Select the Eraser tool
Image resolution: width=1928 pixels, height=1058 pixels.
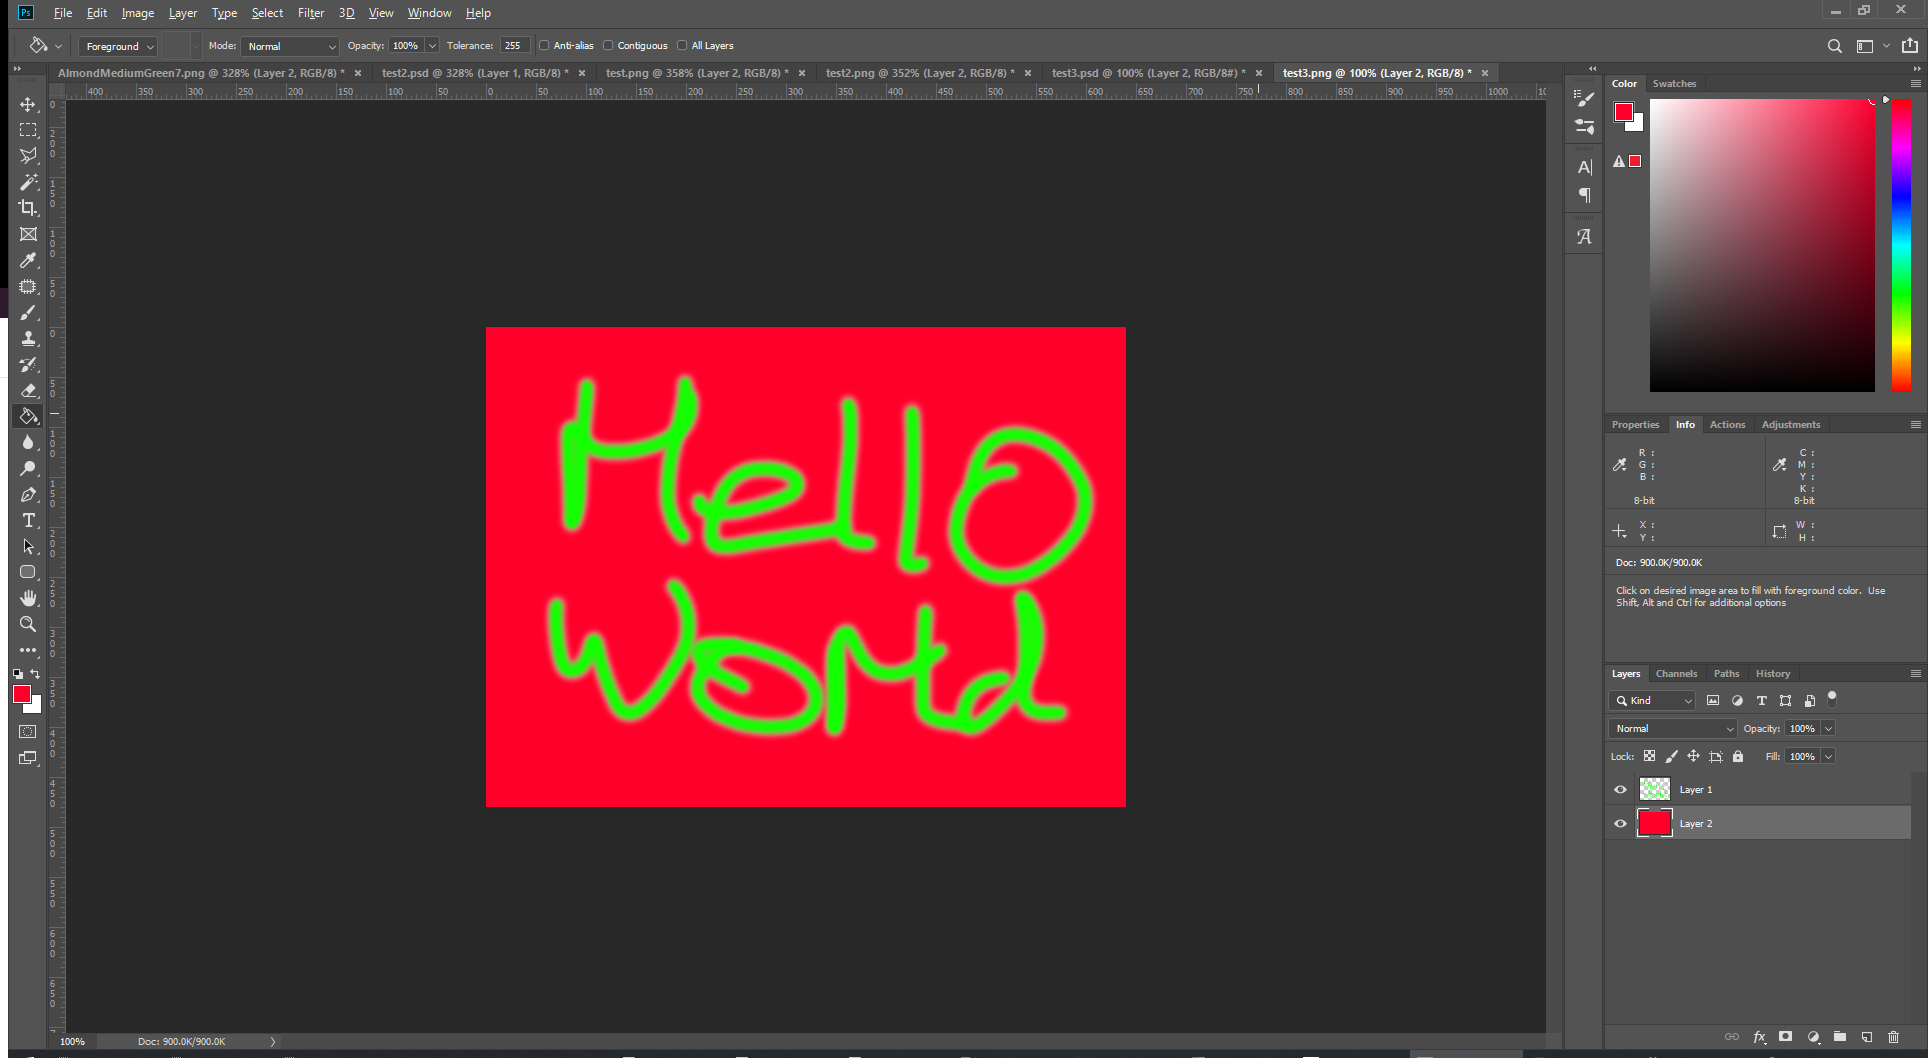pyautogui.click(x=28, y=390)
